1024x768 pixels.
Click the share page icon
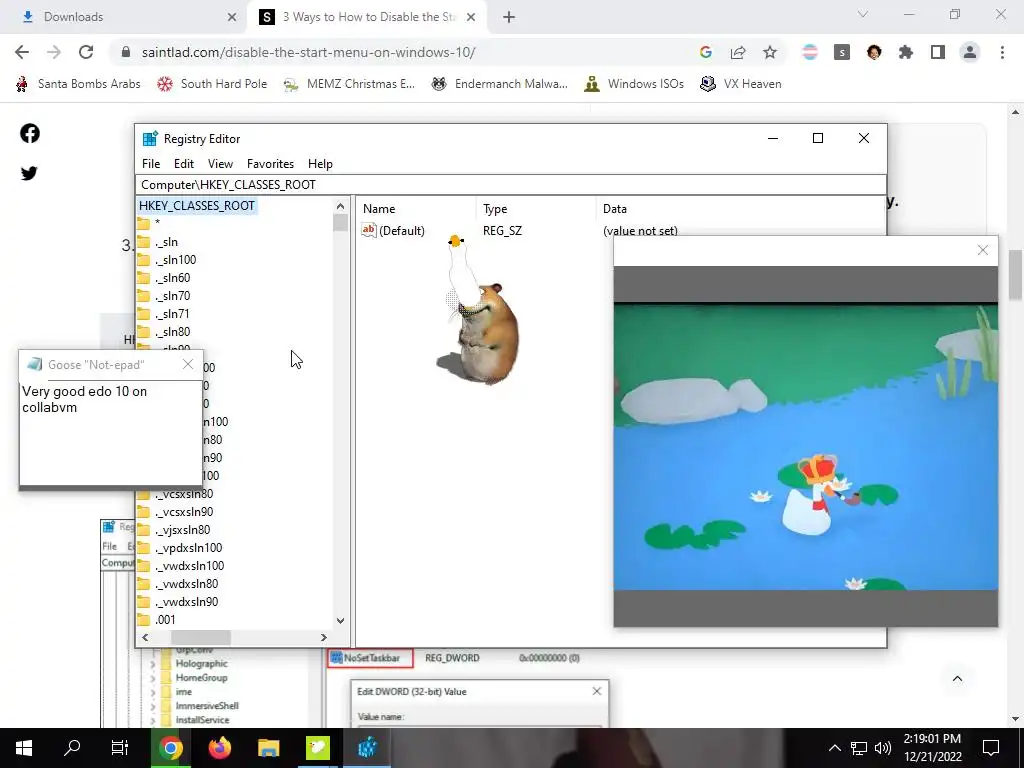738,52
